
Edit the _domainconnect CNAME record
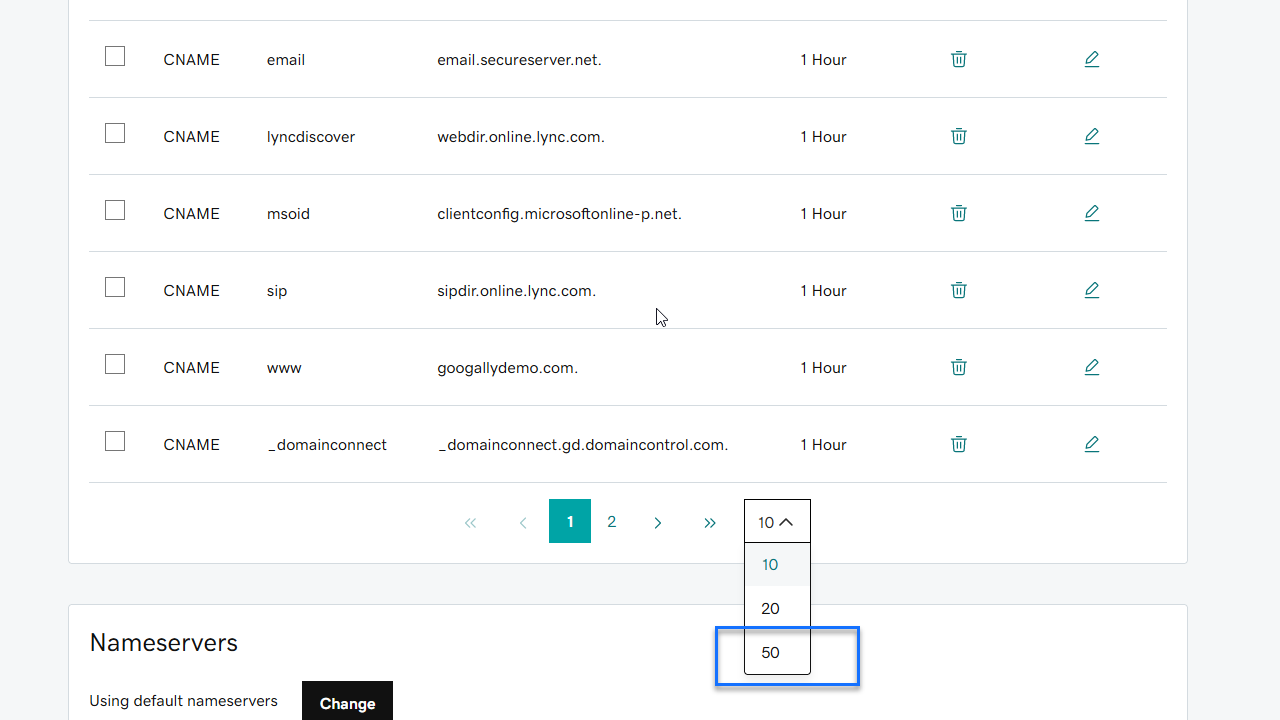[x=1092, y=444]
